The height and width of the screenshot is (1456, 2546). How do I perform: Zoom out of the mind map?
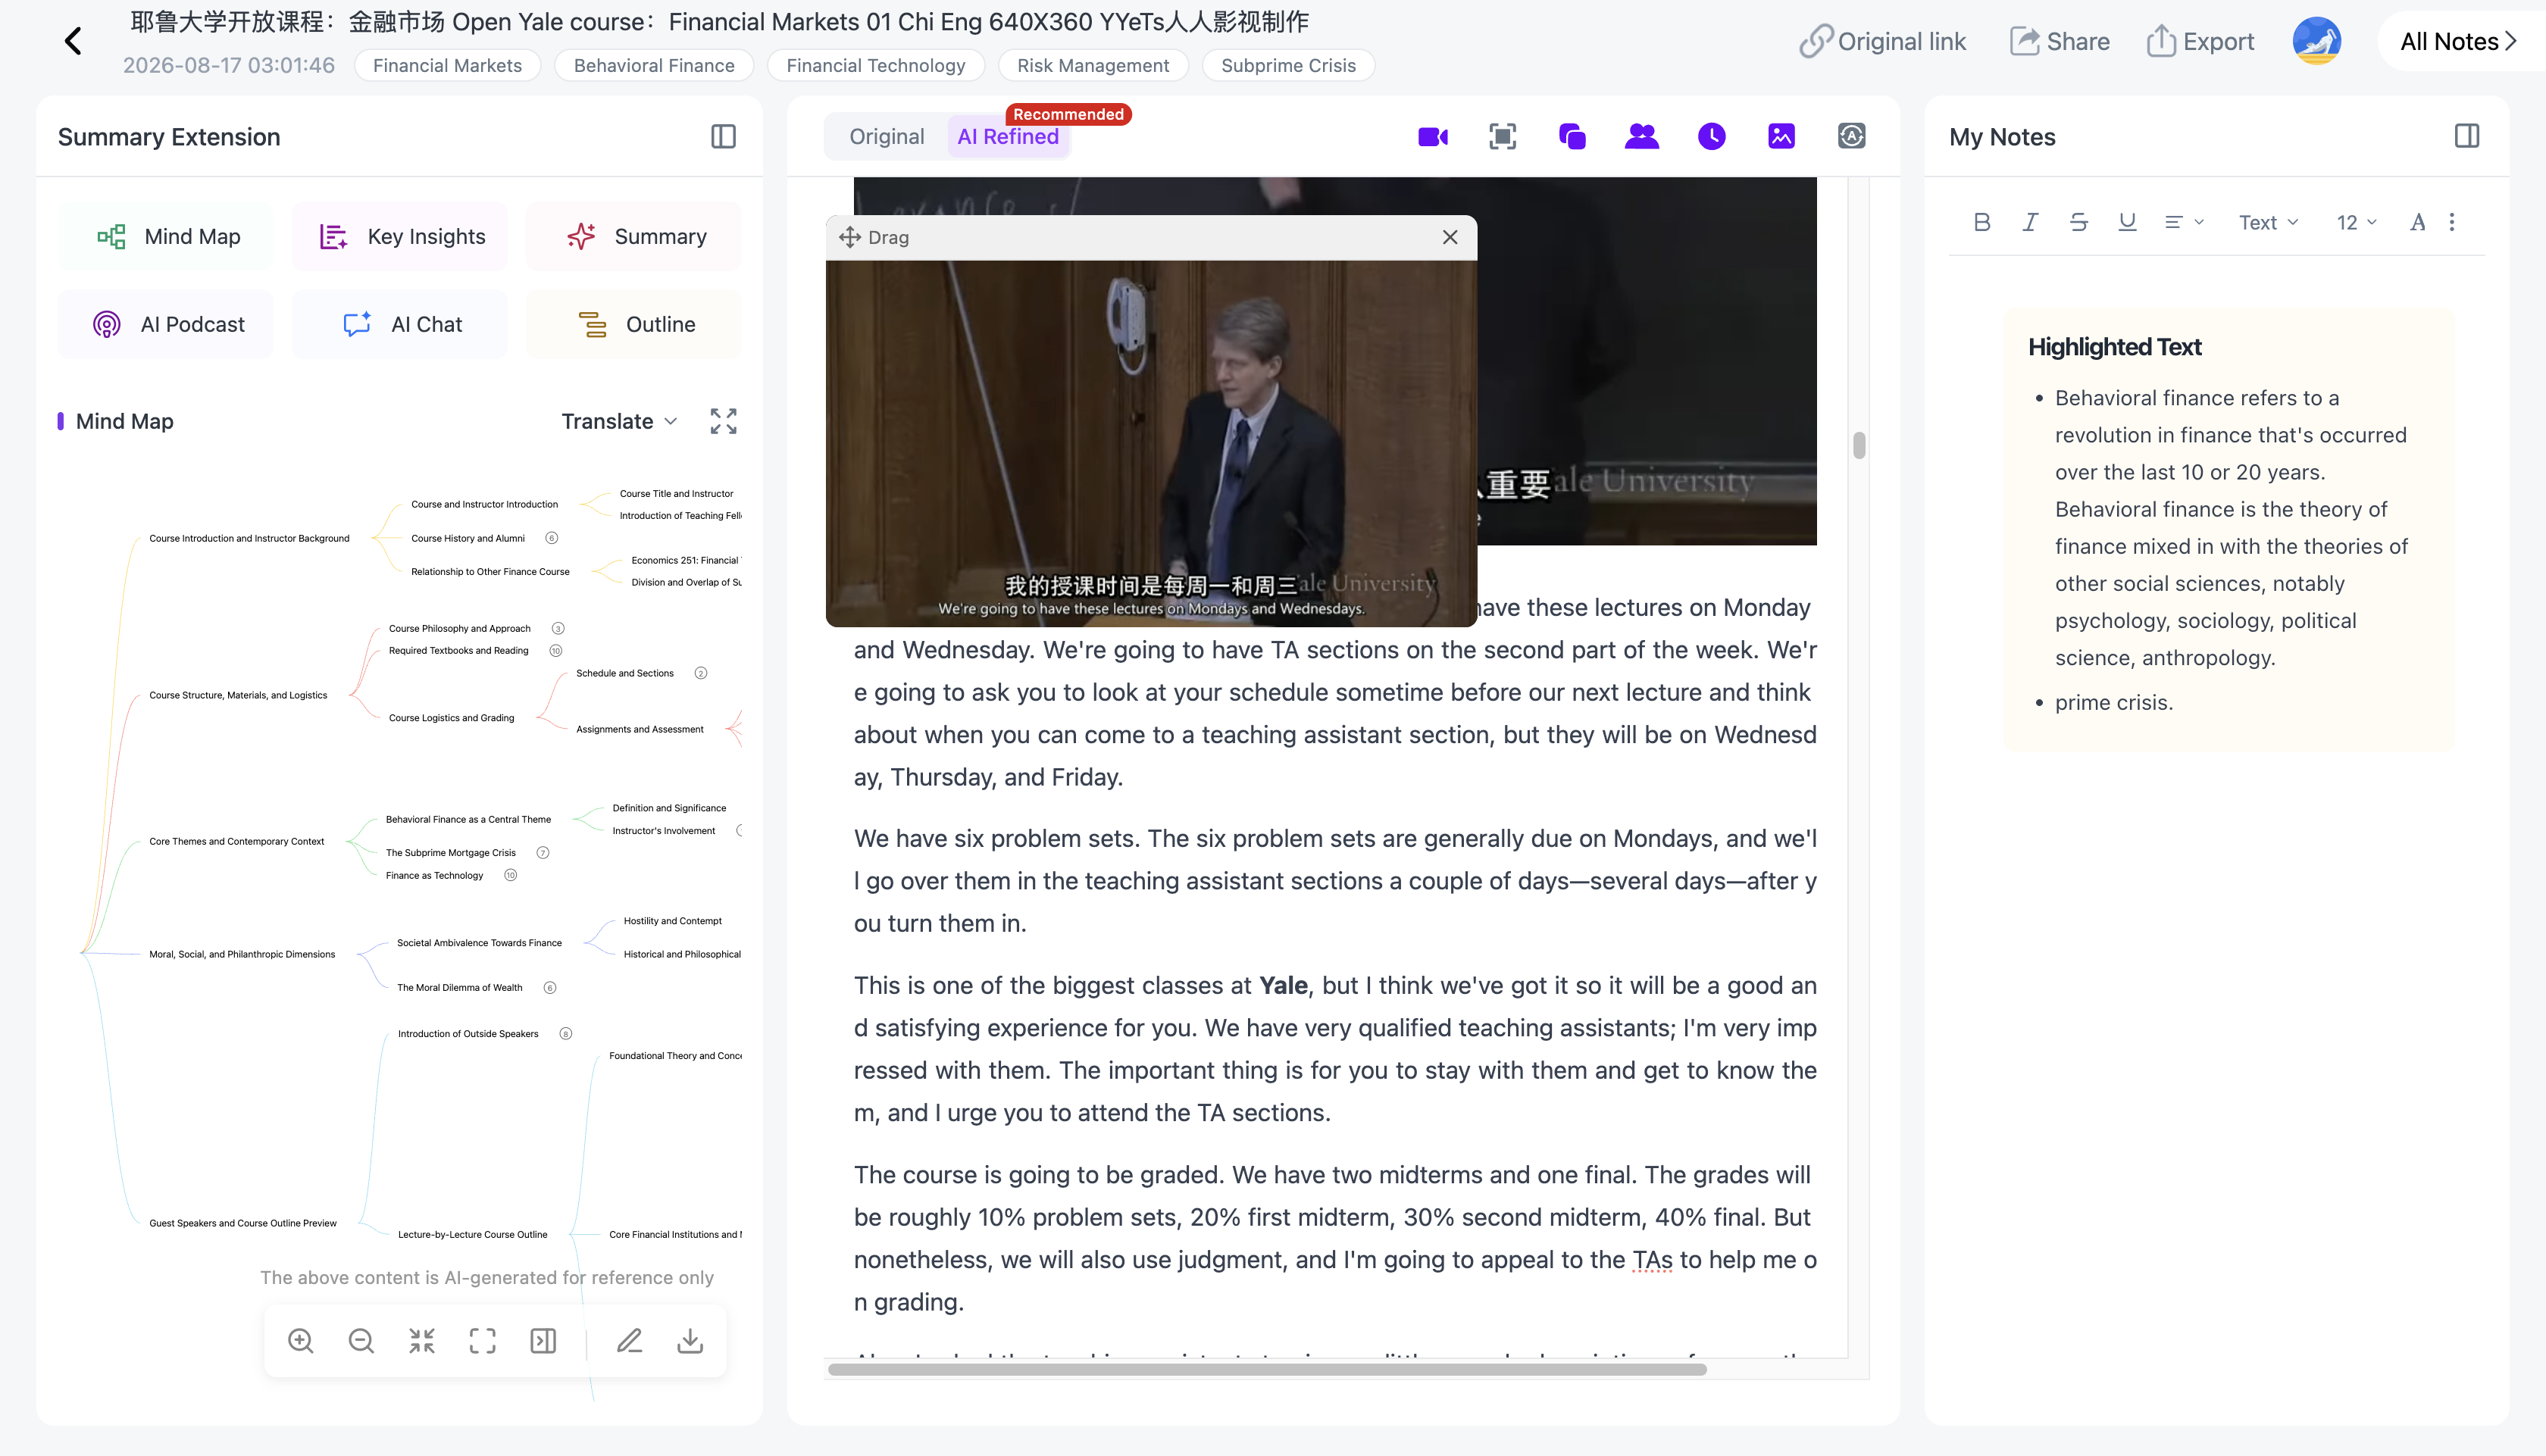(361, 1340)
